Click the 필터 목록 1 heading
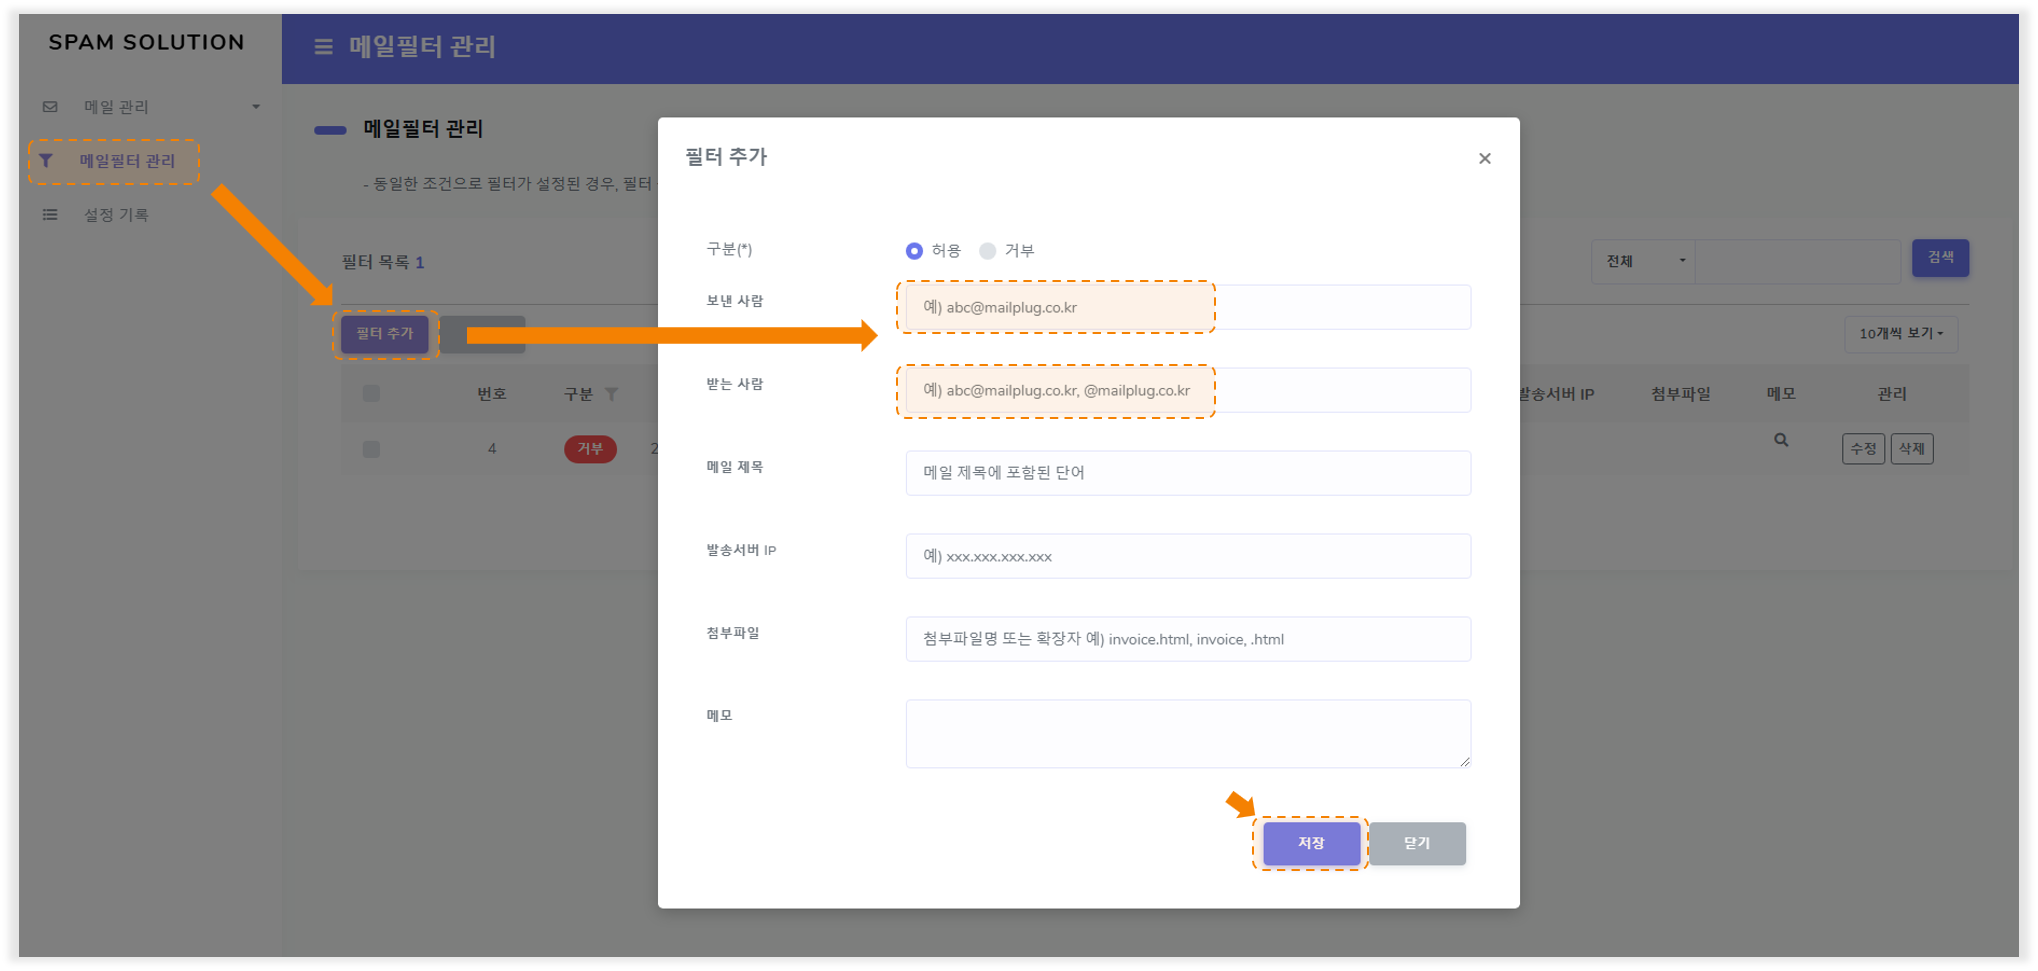 point(383,263)
